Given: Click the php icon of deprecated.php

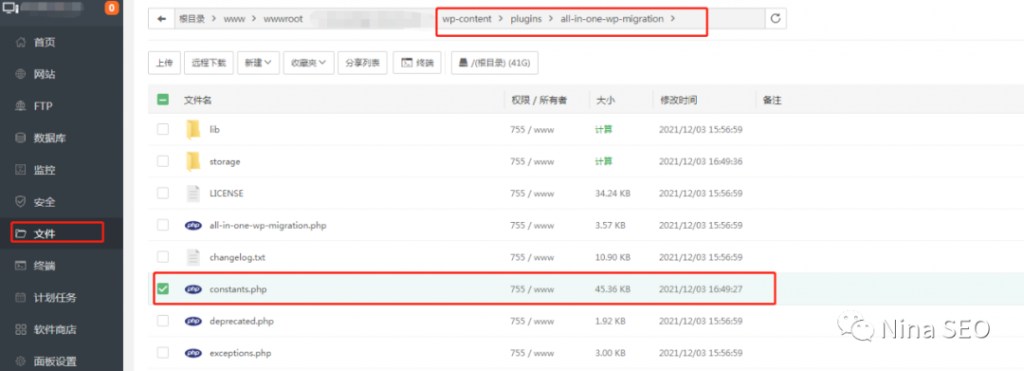Looking at the screenshot, I should pyautogui.click(x=193, y=321).
